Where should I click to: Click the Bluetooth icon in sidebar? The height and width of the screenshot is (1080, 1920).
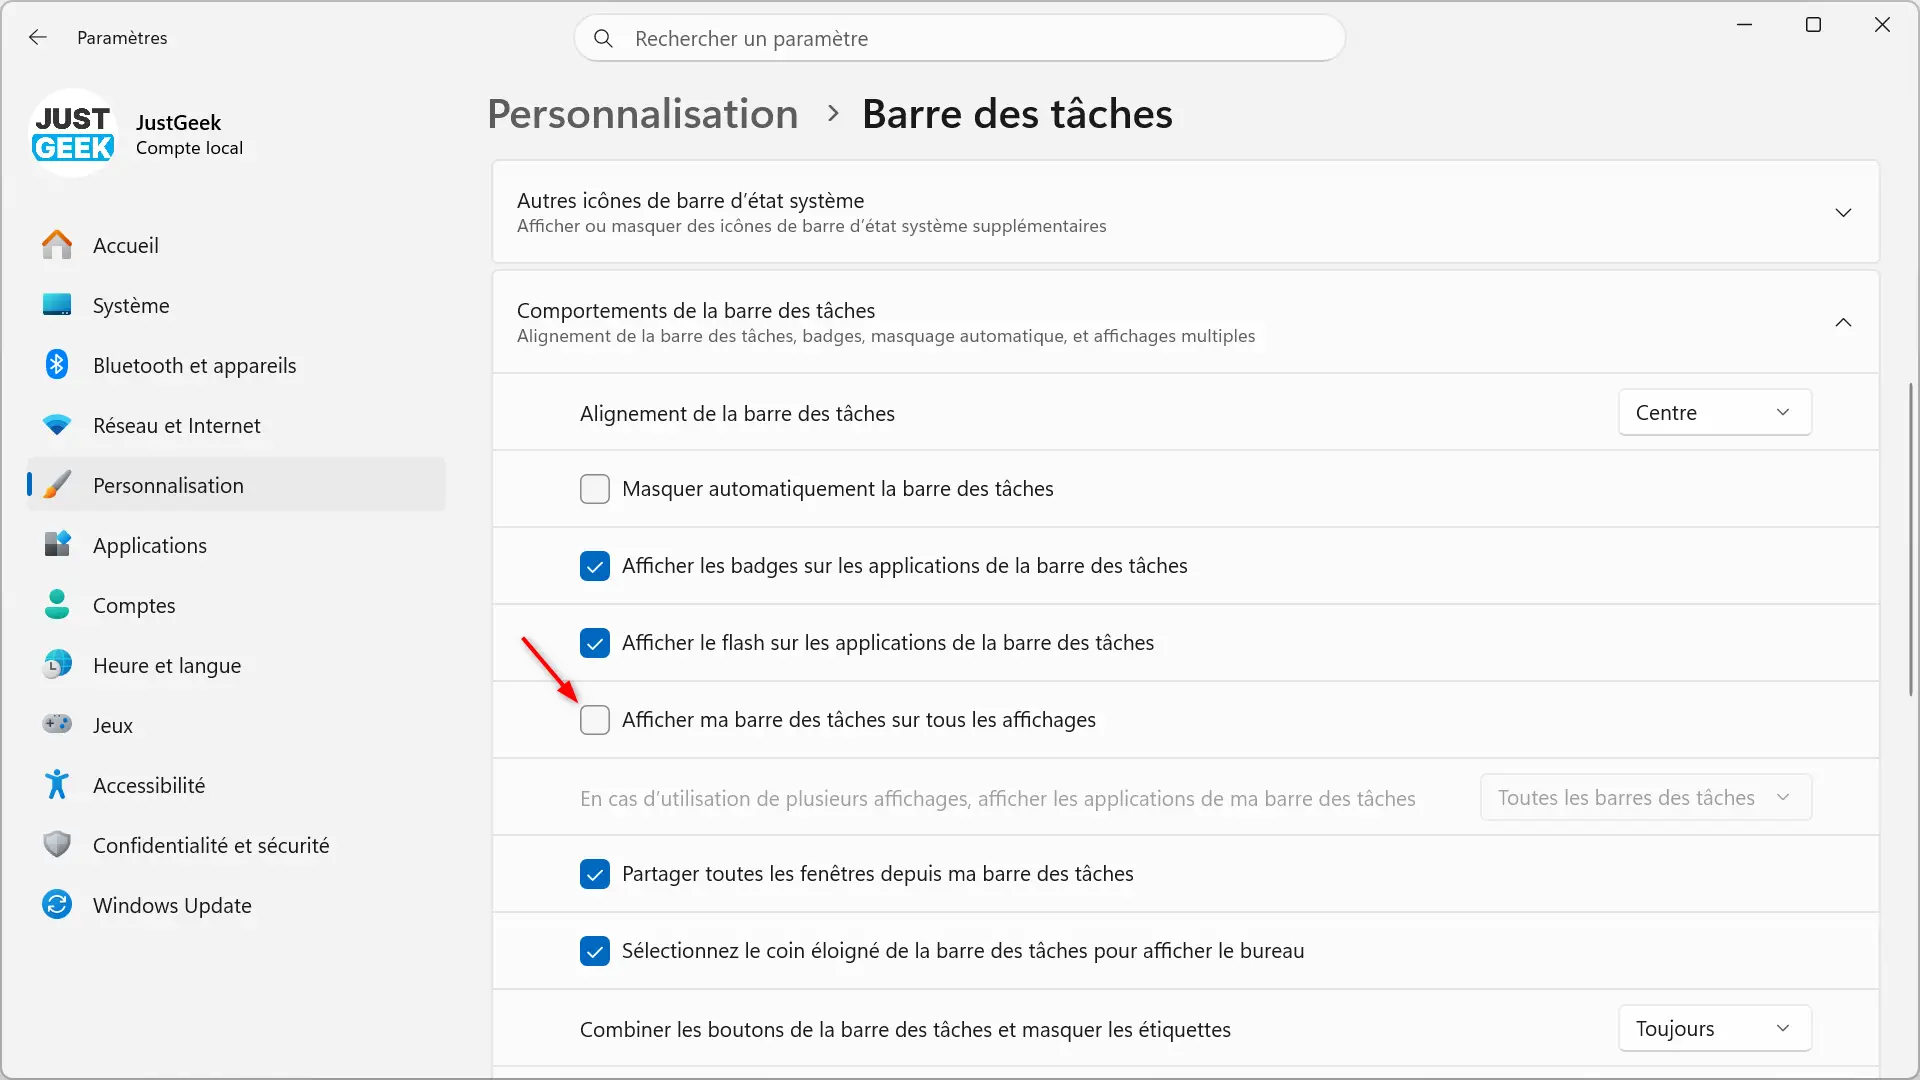[57, 365]
